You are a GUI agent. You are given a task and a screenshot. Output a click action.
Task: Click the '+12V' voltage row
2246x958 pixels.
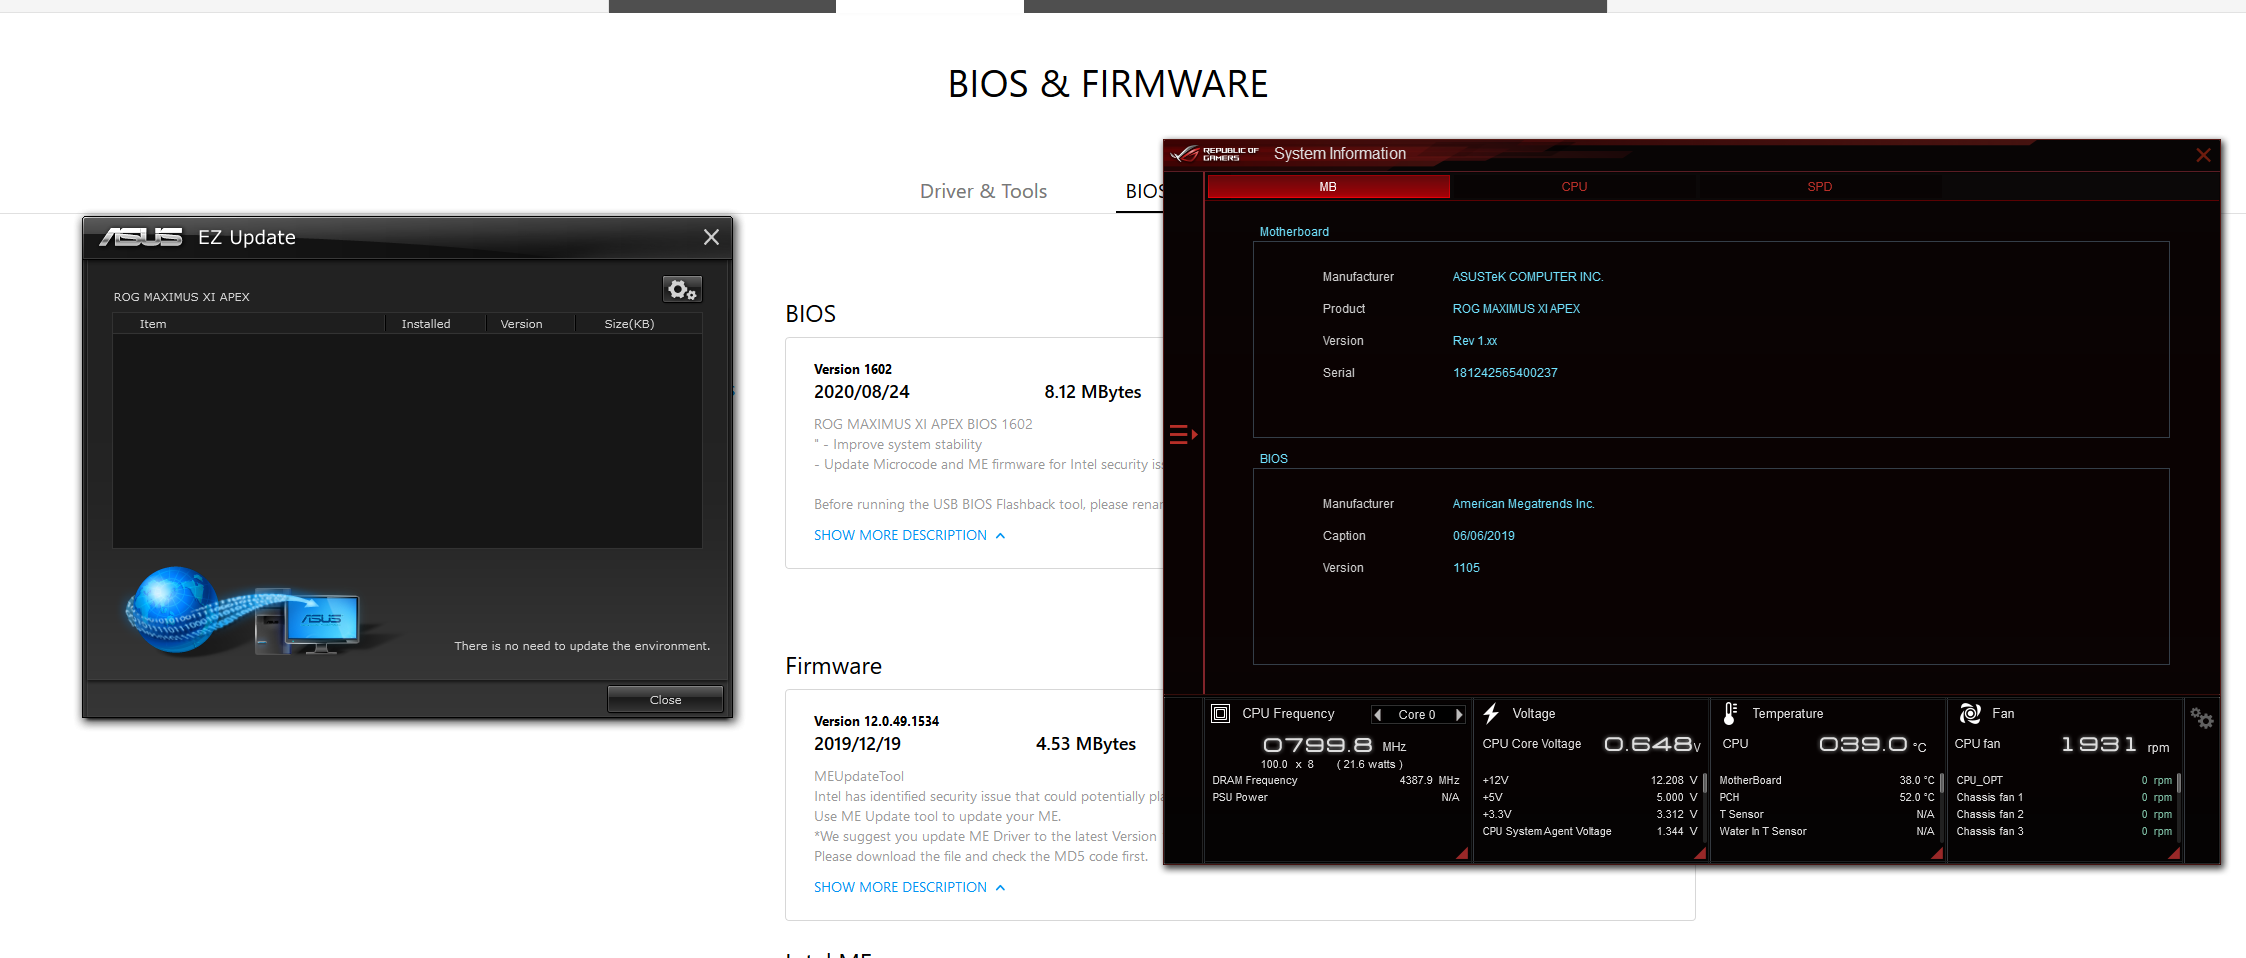coord(1590,780)
